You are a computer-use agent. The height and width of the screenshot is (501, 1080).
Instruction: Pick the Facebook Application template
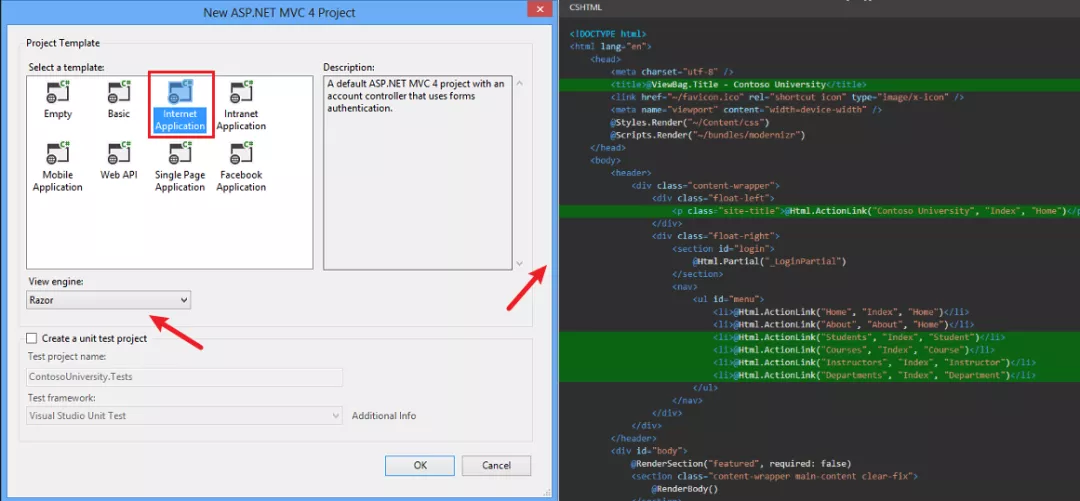click(x=241, y=167)
